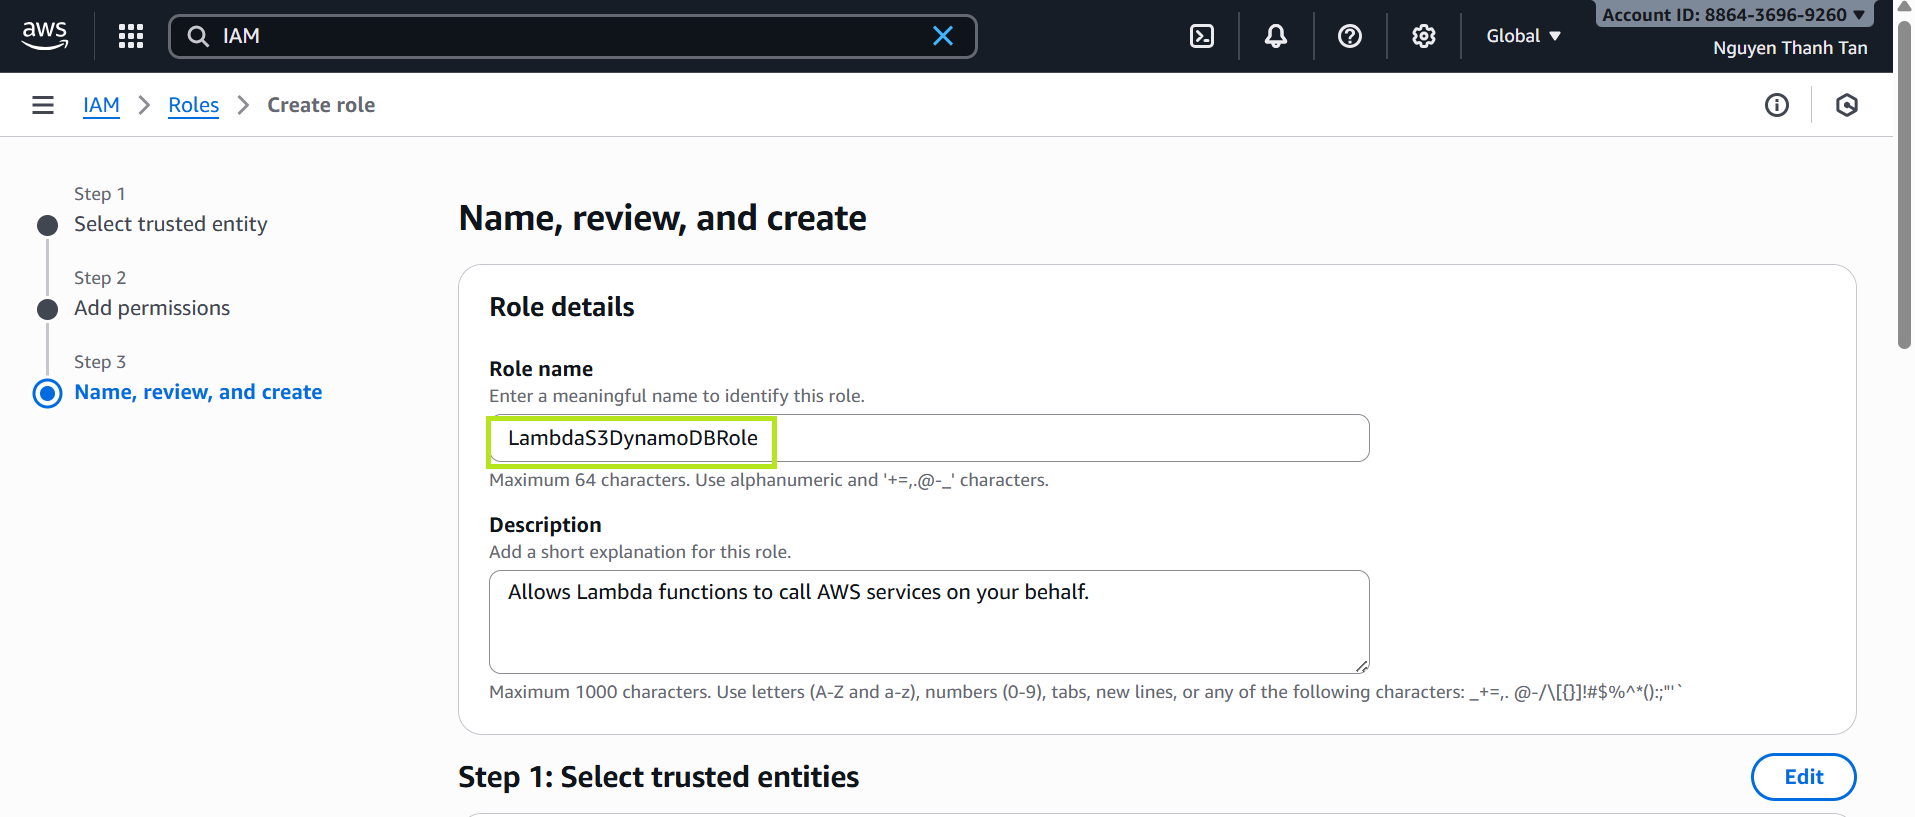
Task: Open the help question mark menu
Action: click(x=1350, y=36)
